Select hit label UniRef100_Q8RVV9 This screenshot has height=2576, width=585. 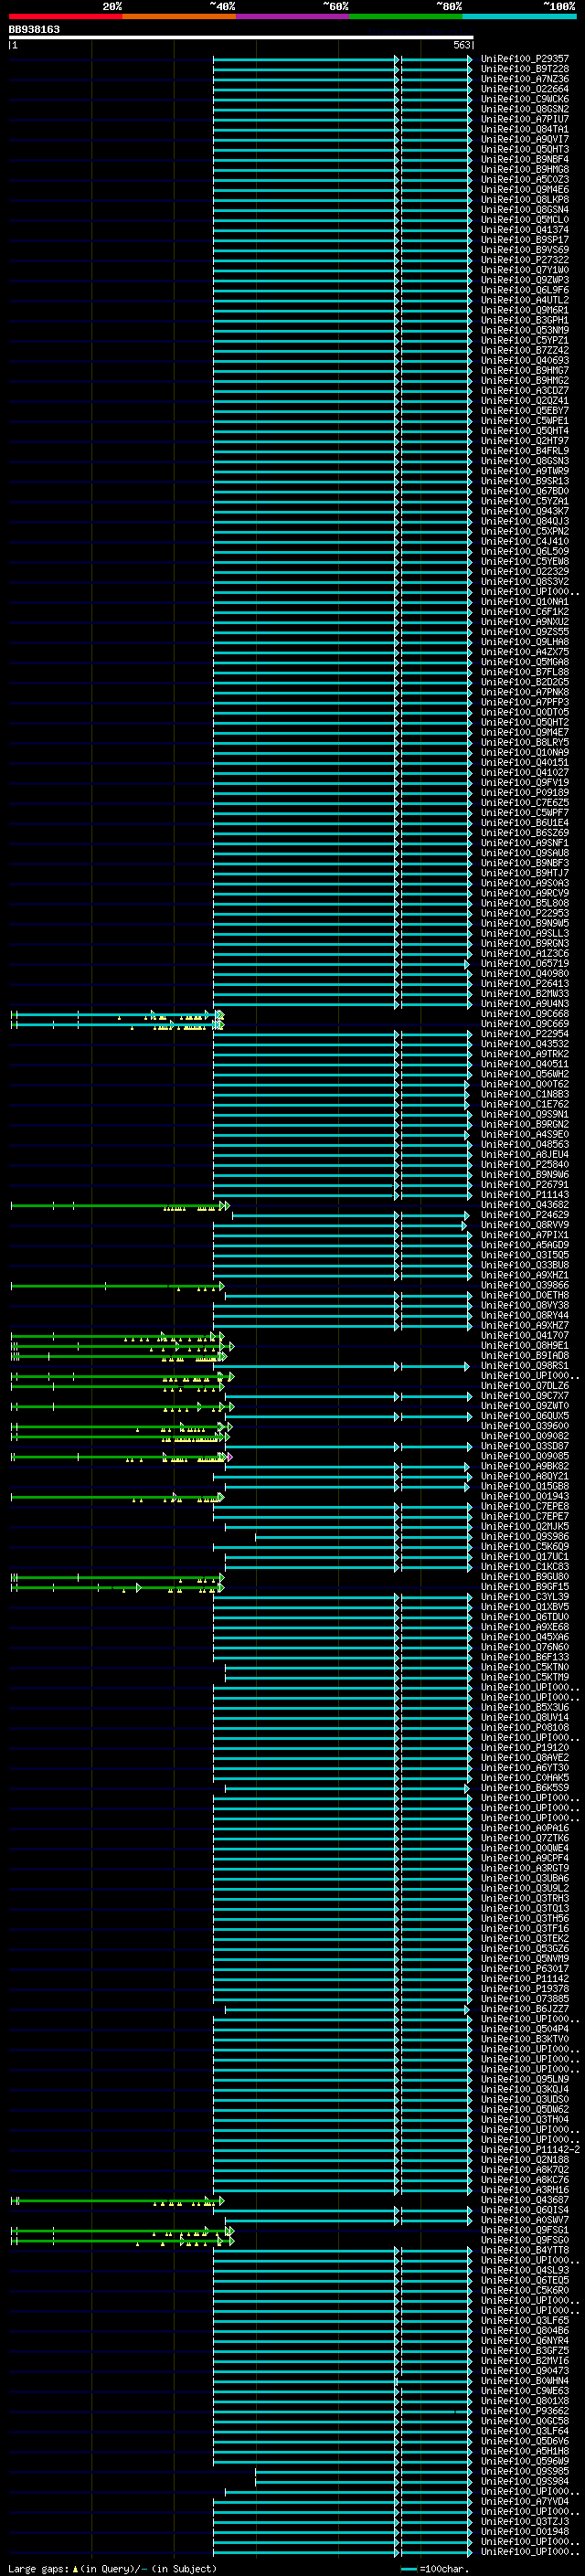pyautogui.click(x=525, y=1225)
